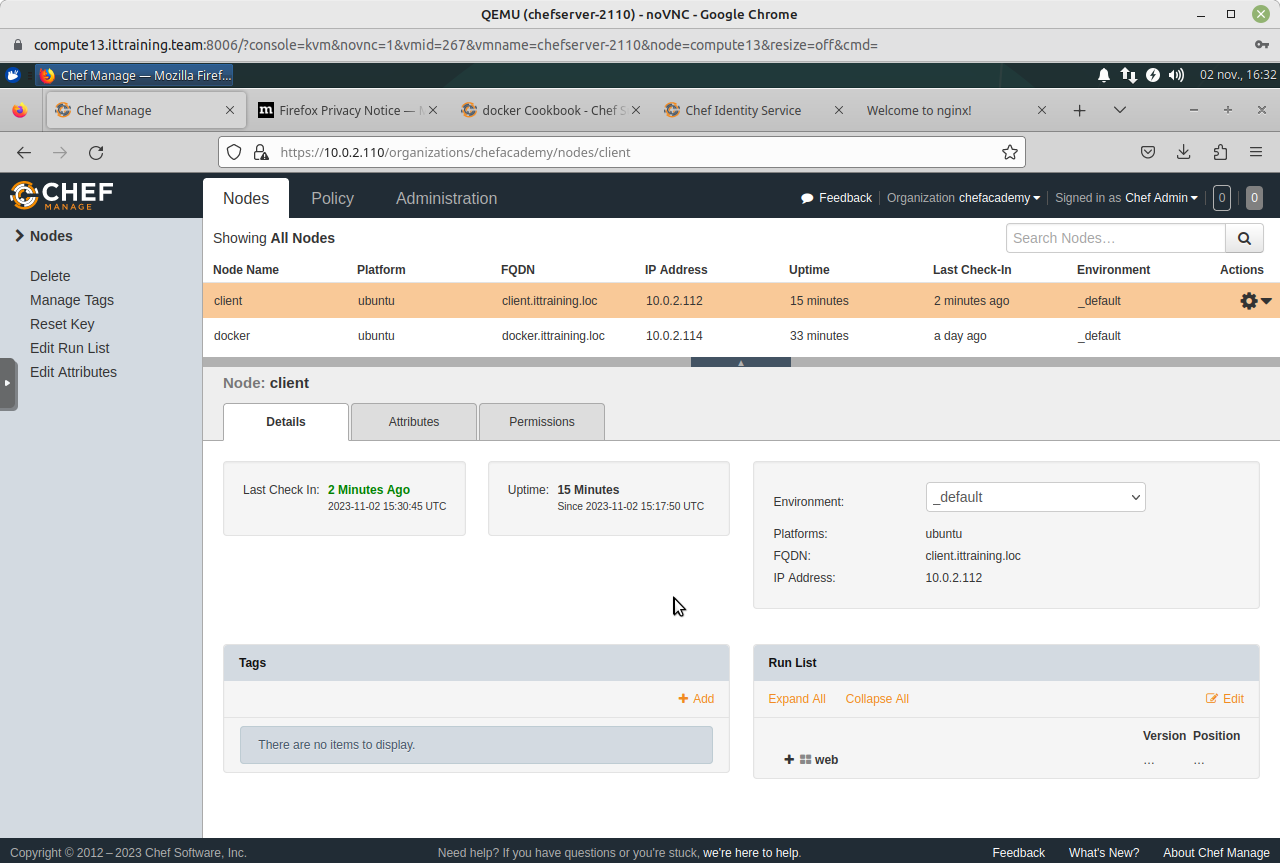Open the Firefox hamburger application menu
The image size is (1280, 863).
(1256, 152)
